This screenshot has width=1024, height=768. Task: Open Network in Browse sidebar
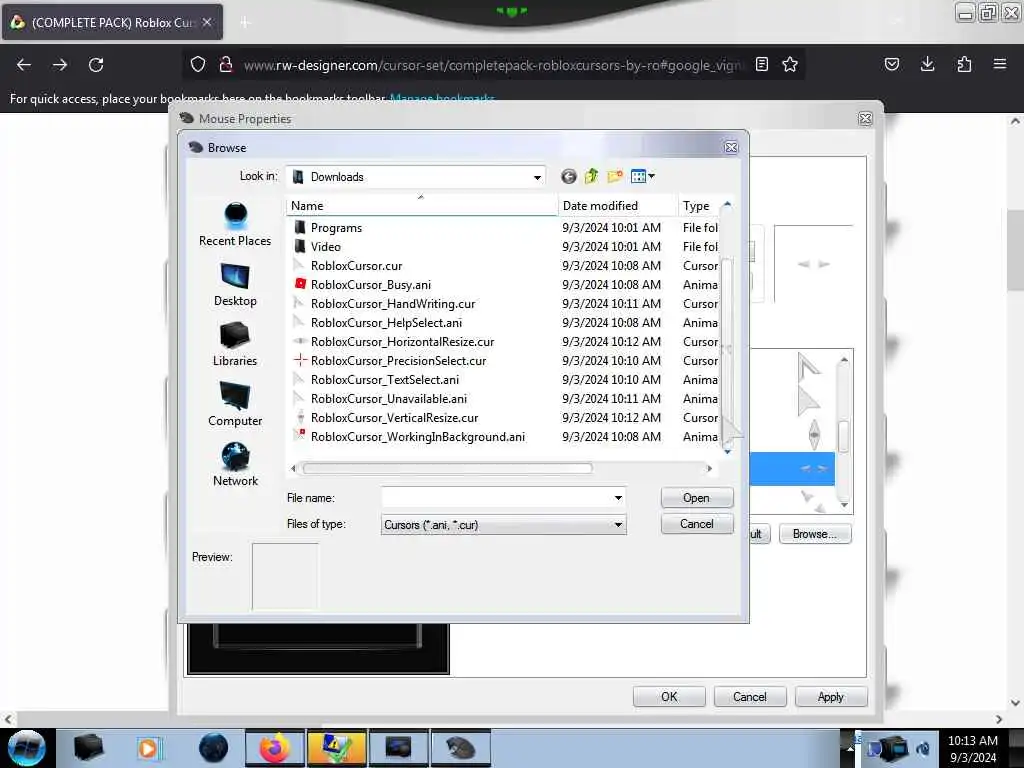(235, 464)
